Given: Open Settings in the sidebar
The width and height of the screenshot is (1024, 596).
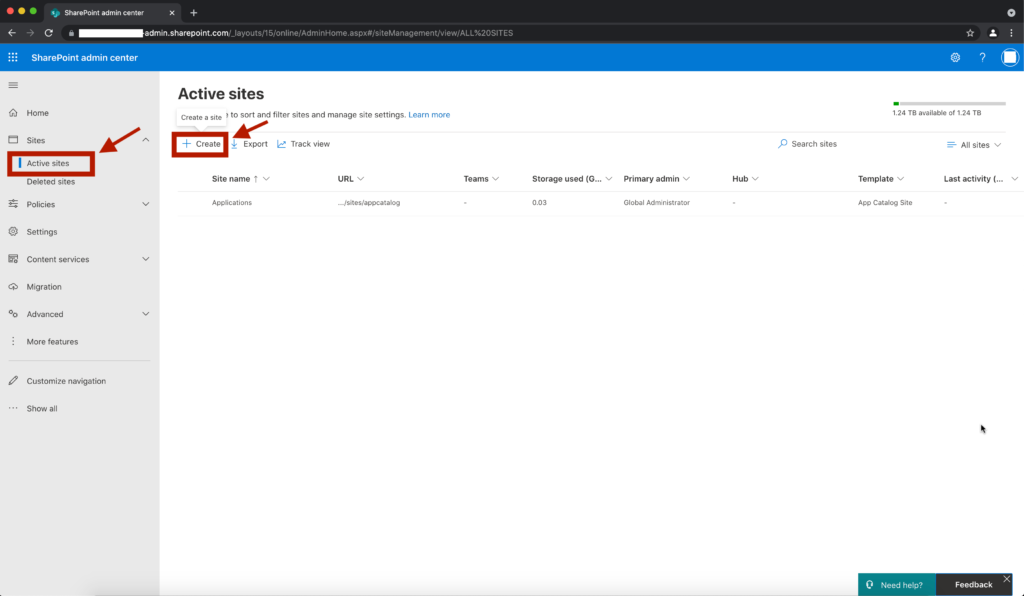Looking at the screenshot, I should pos(42,232).
